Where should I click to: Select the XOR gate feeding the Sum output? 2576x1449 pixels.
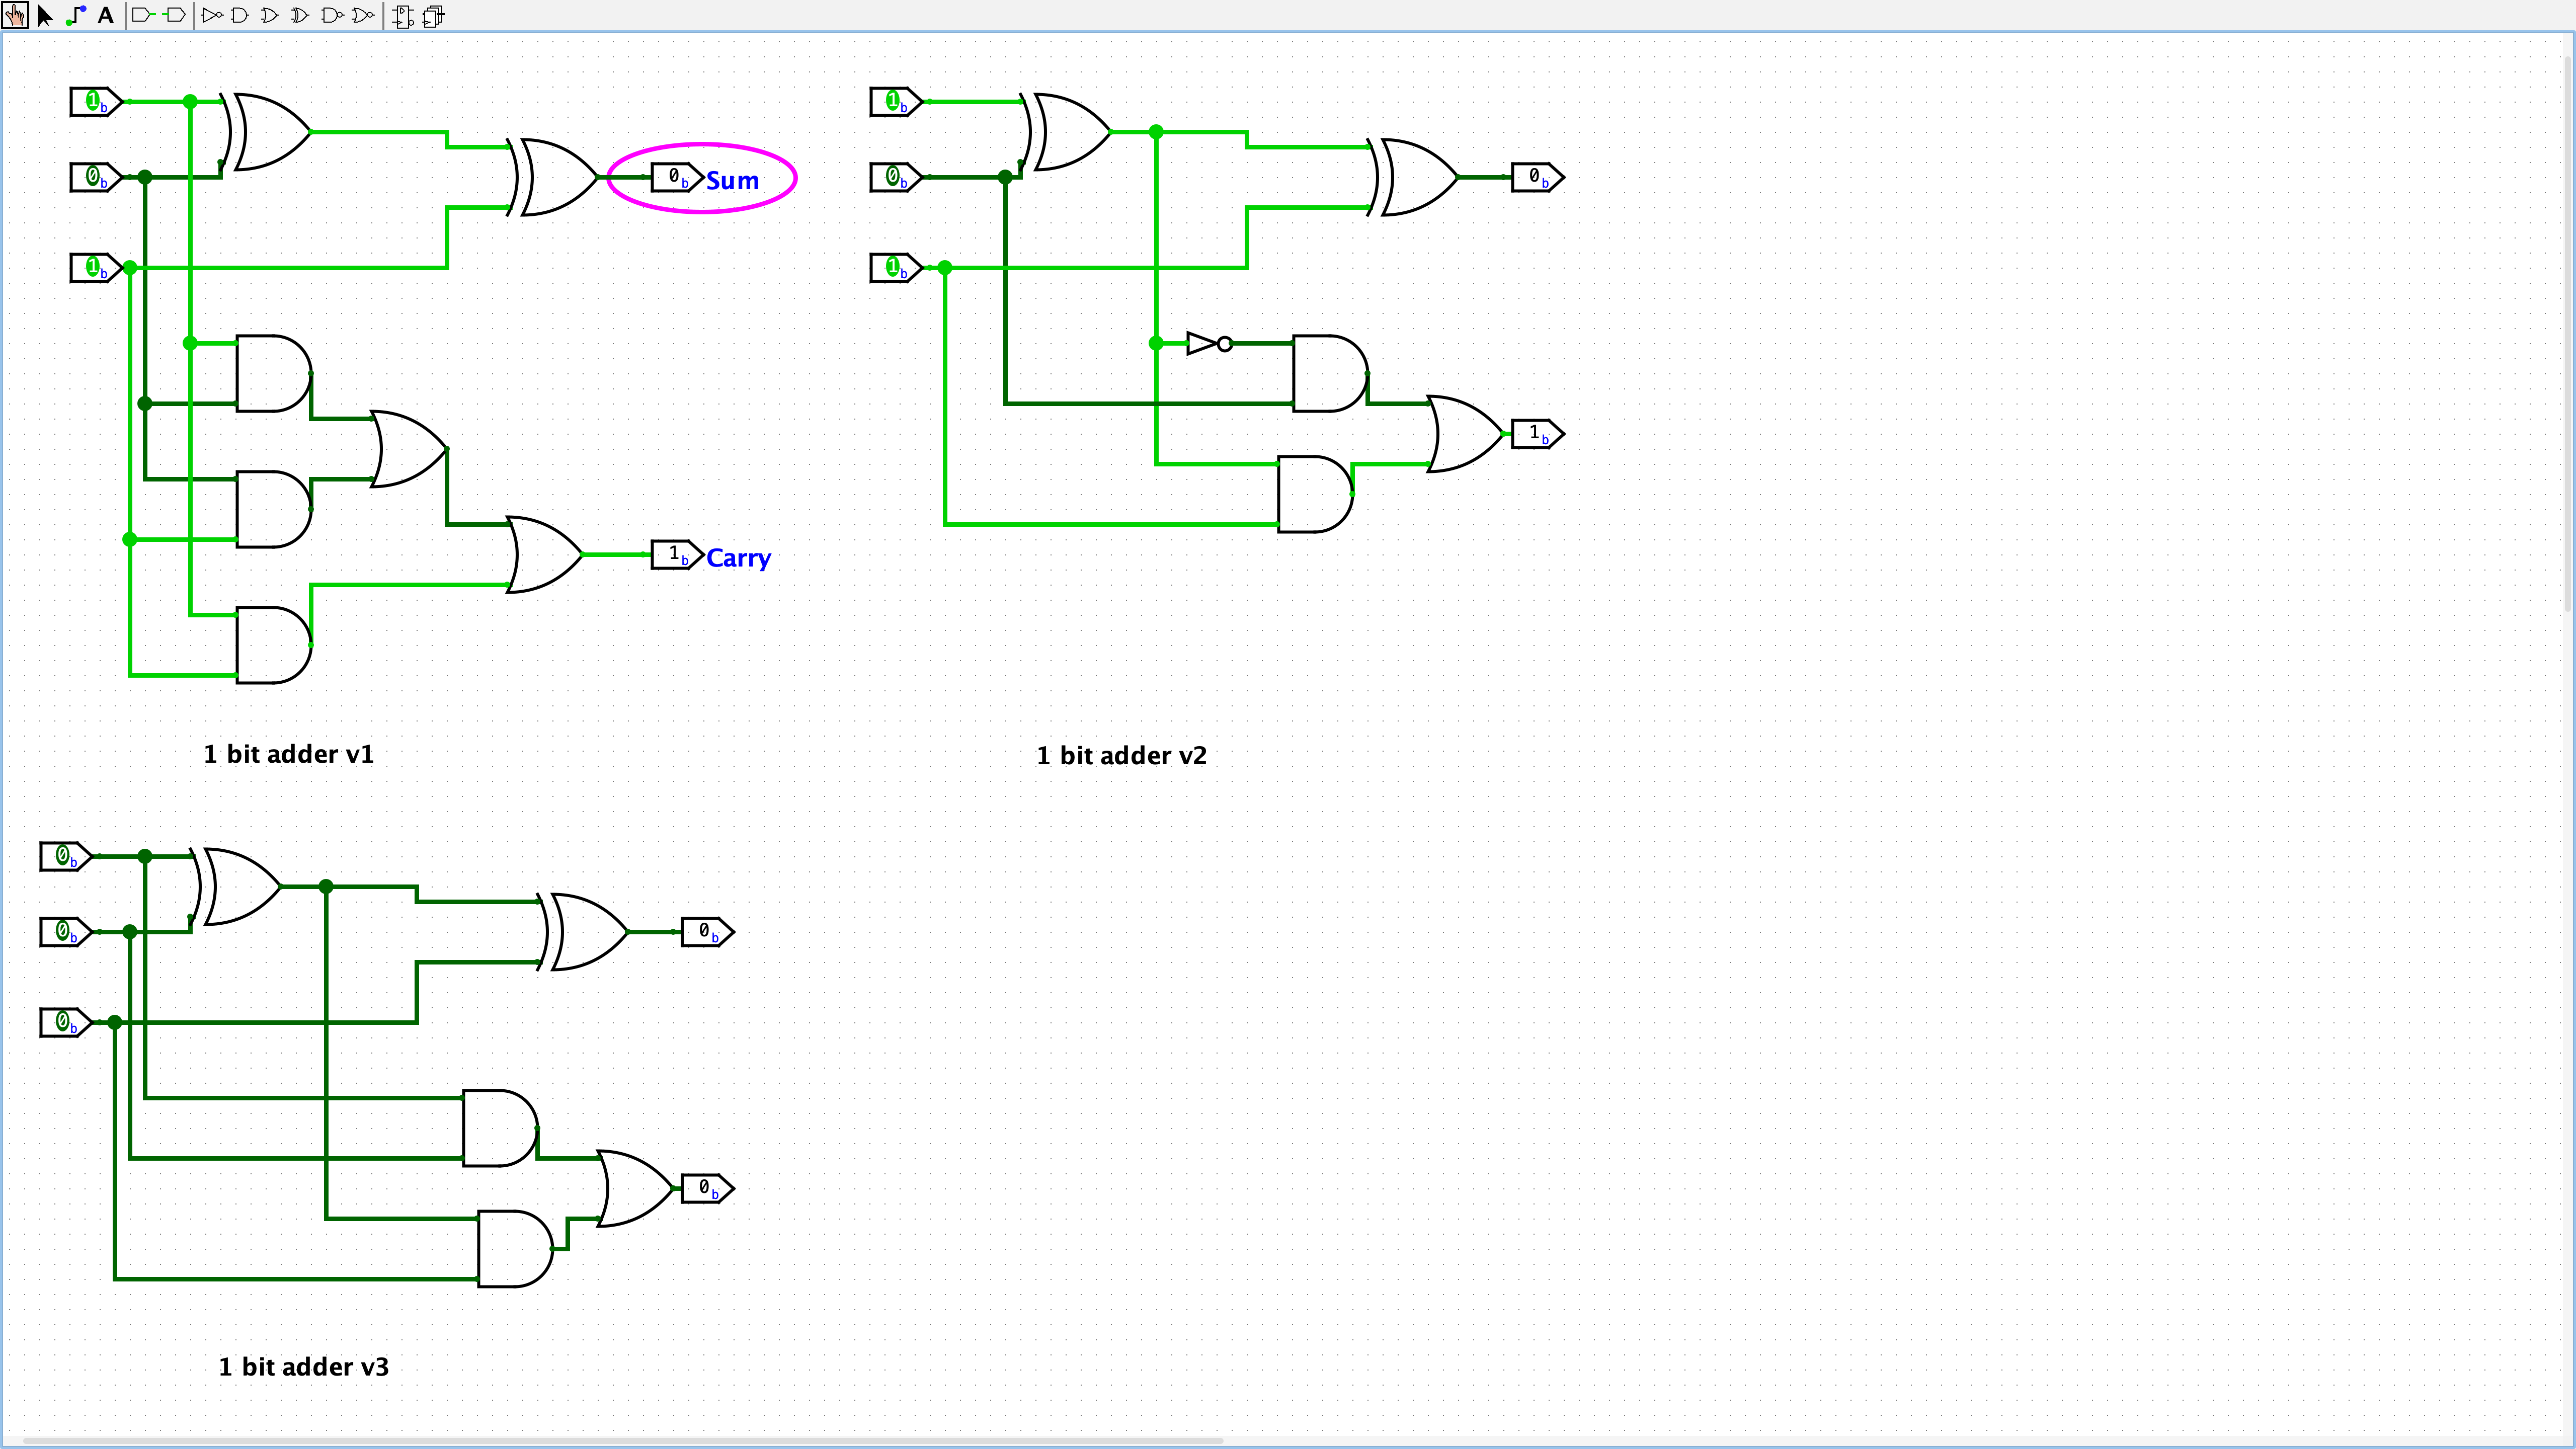tap(553, 177)
